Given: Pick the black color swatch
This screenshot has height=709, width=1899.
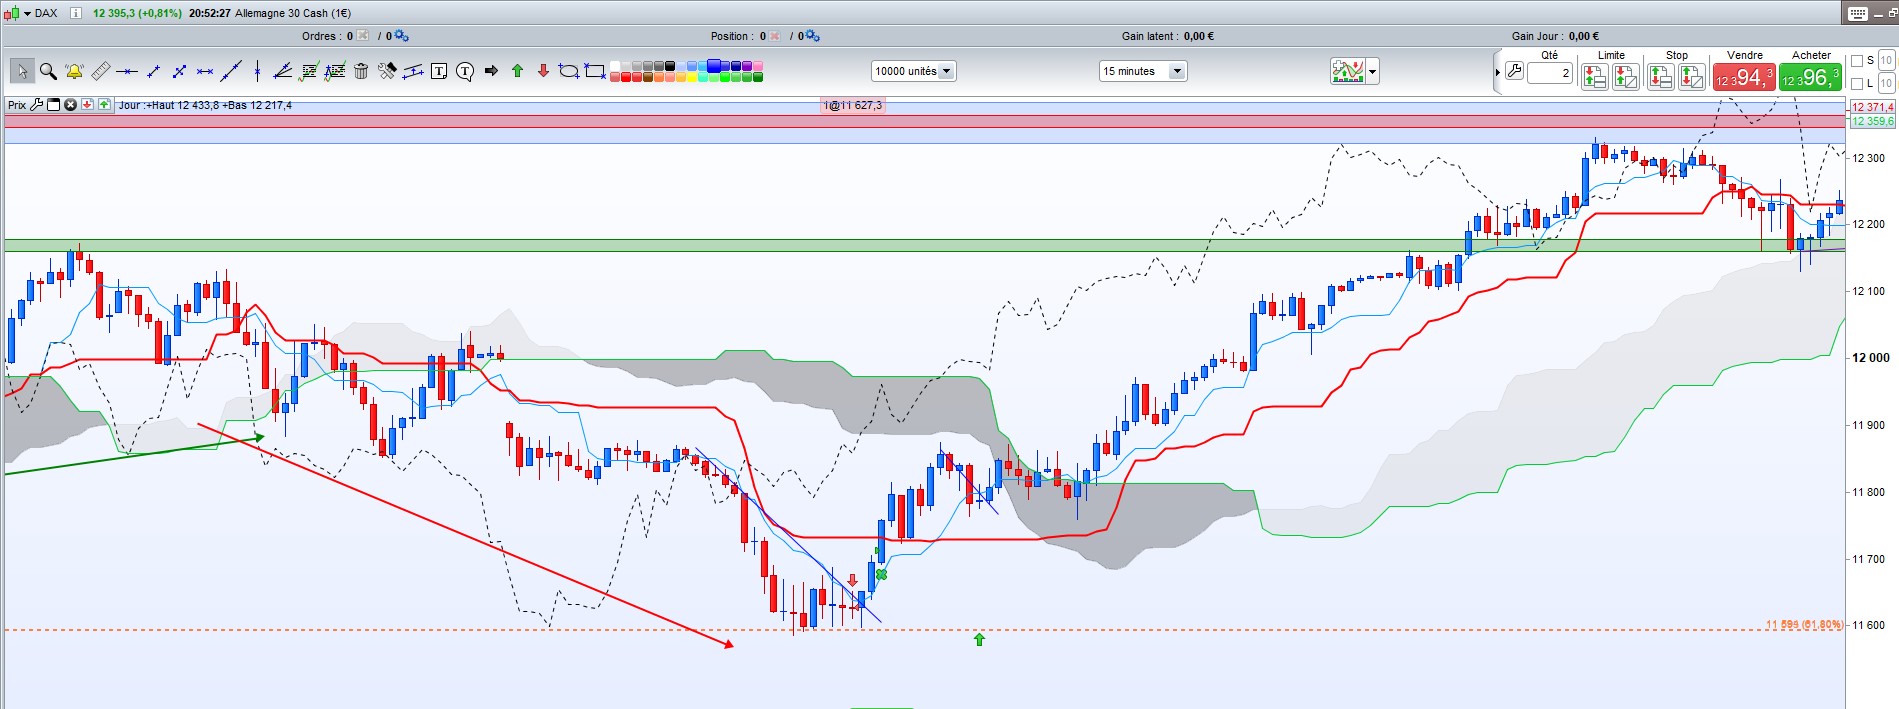Looking at the screenshot, I should (670, 65).
